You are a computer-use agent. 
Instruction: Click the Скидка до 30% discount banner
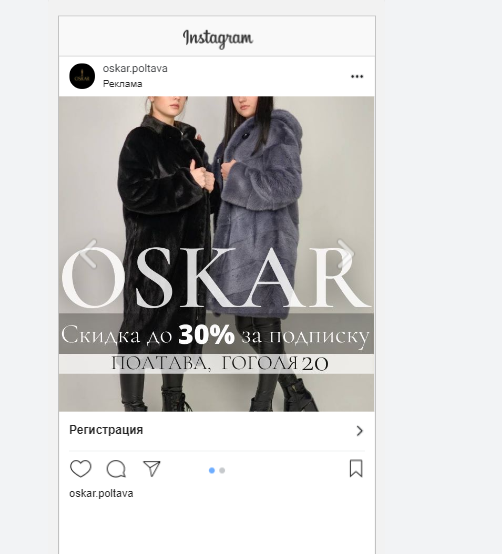tap(216, 334)
